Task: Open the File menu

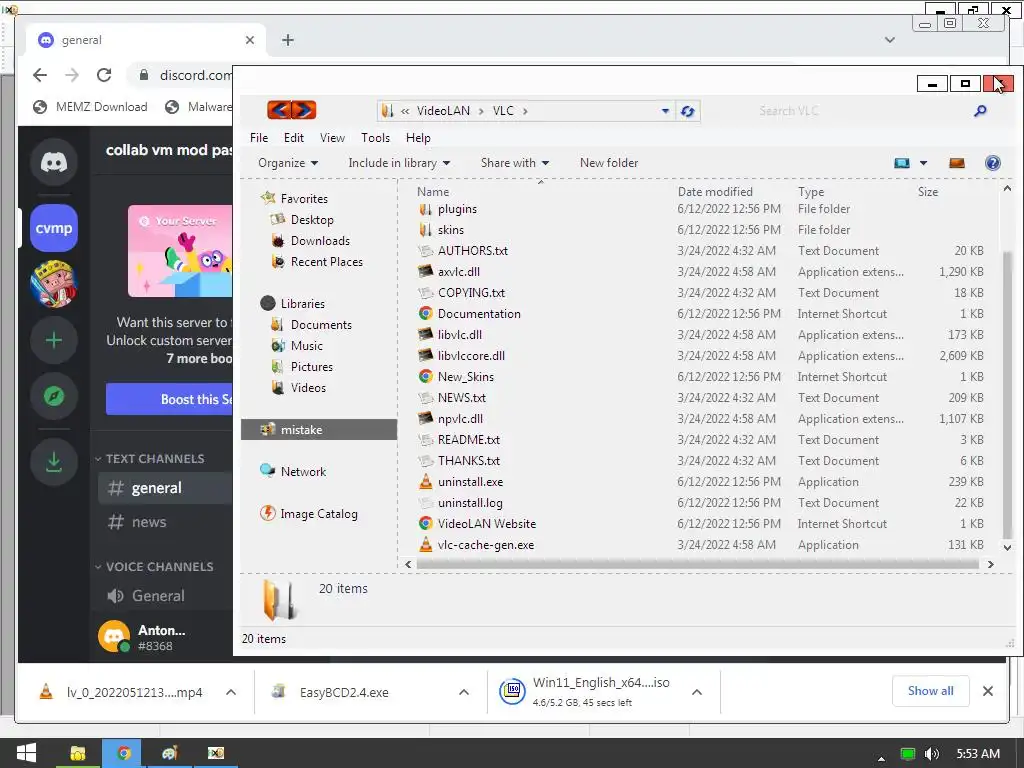Action: click(x=259, y=138)
